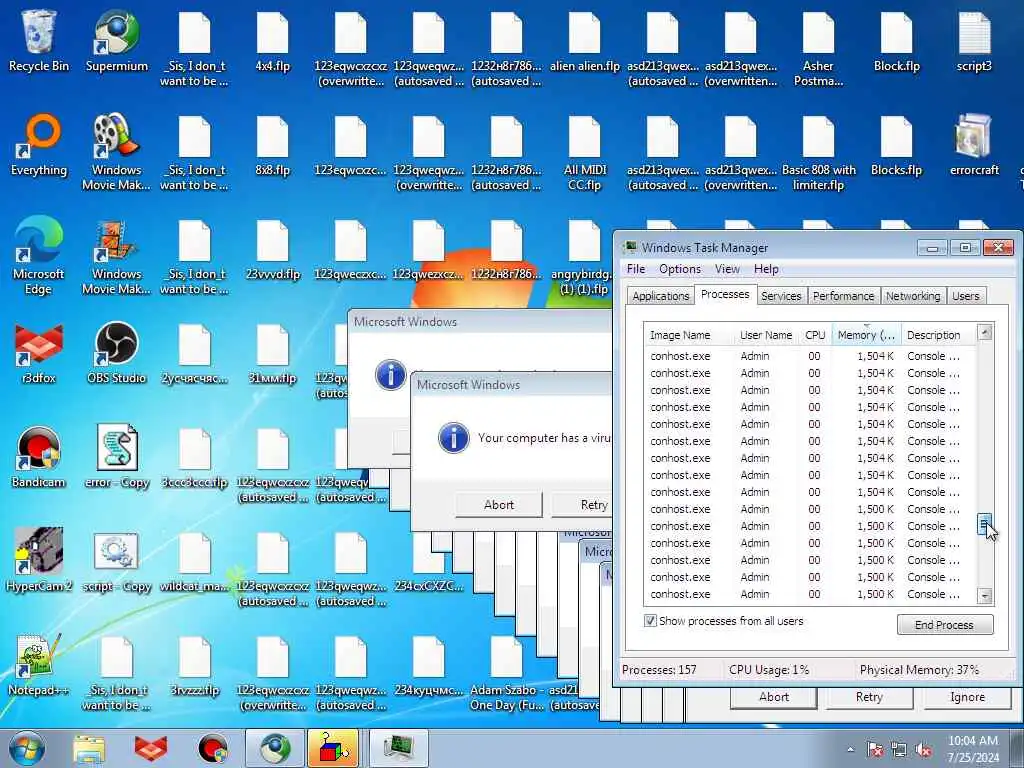Viewport: 1024px width, 768px height.
Task: Switch to the Users tab
Action: [x=965, y=296]
